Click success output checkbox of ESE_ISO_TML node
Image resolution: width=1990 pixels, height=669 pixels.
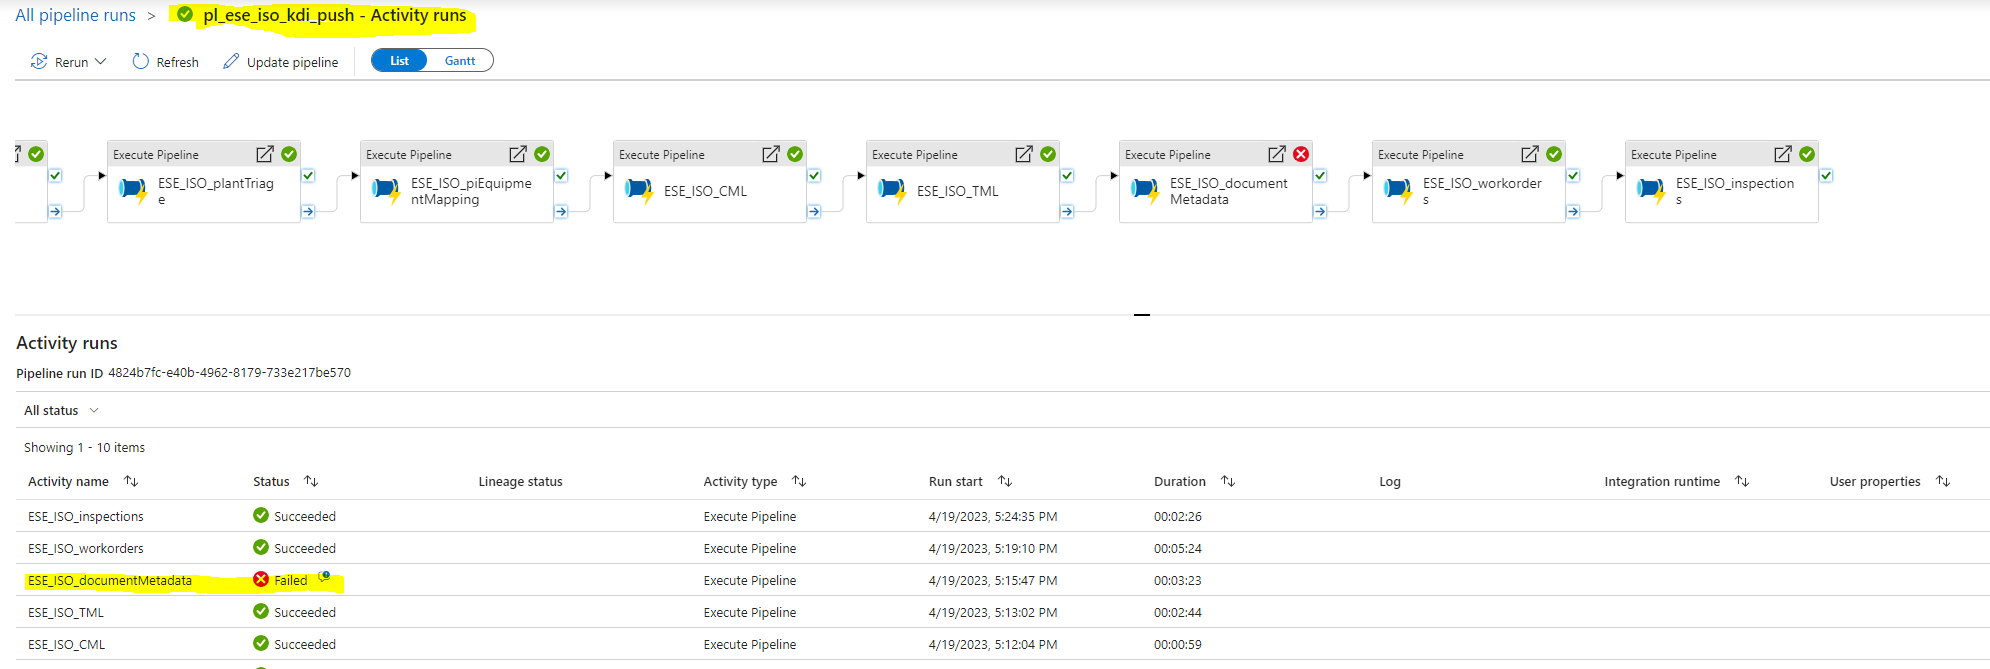[1067, 176]
